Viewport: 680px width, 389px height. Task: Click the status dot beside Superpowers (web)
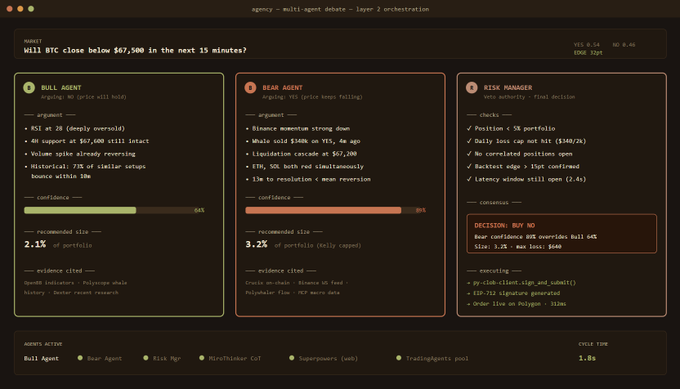(x=291, y=358)
